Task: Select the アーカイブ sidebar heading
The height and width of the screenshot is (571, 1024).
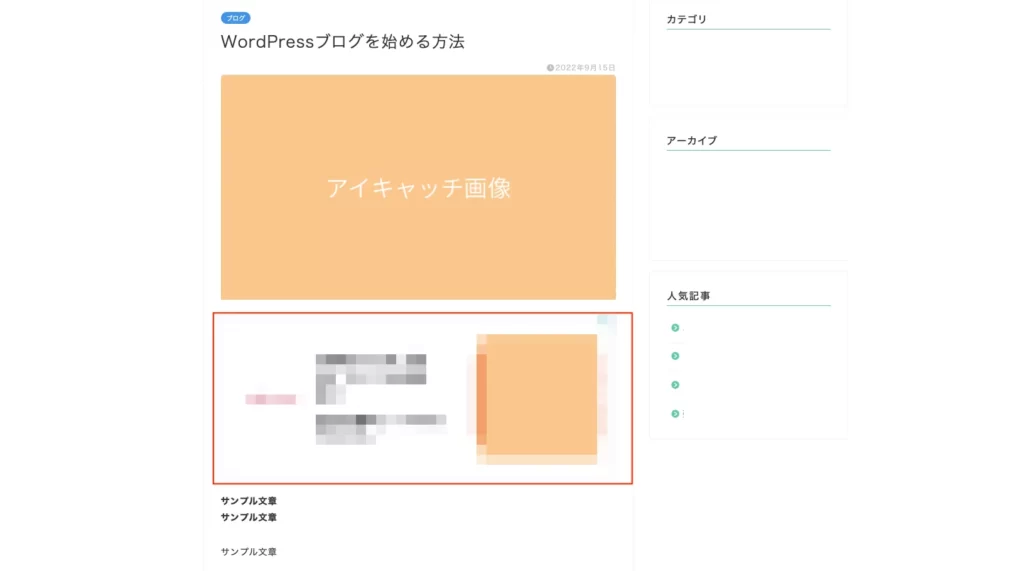Action: pyautogui.click(x=692, y=140)
